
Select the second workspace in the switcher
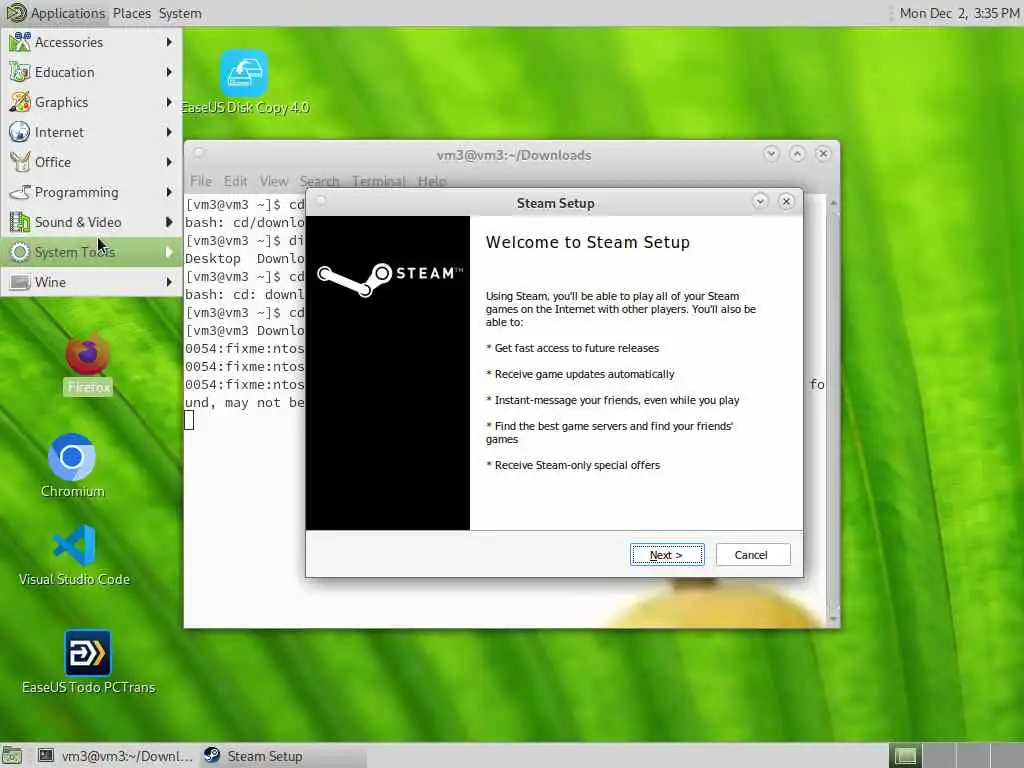[939, 756]
